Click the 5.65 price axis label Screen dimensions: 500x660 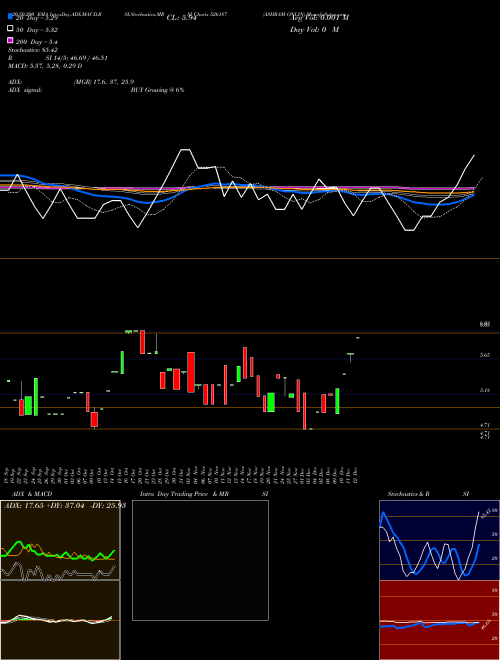[x=484, y=355]
